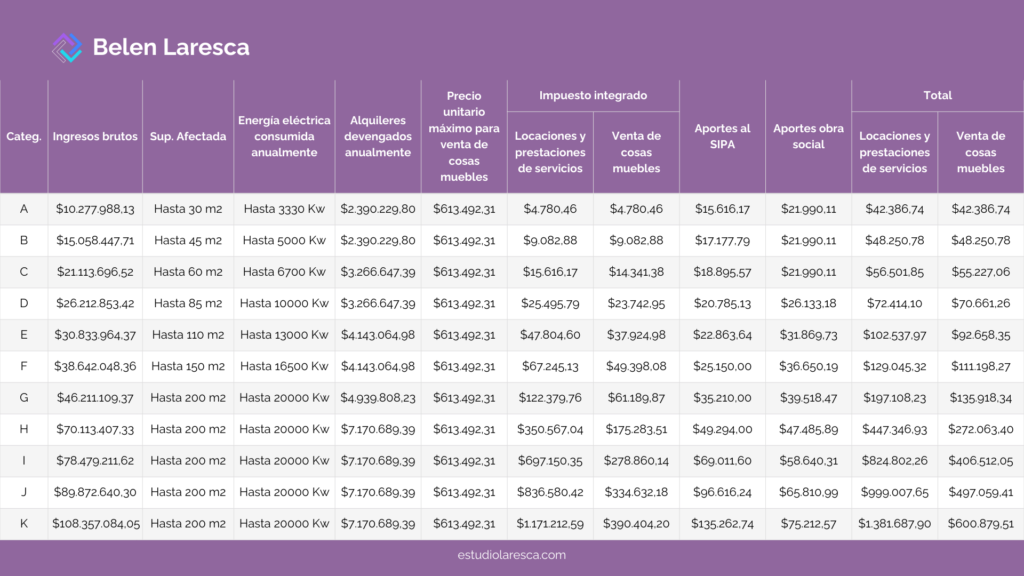Click the $1.381.687,90 total cell
This screenshot has width=1024, height=576.
pos(894,524)
